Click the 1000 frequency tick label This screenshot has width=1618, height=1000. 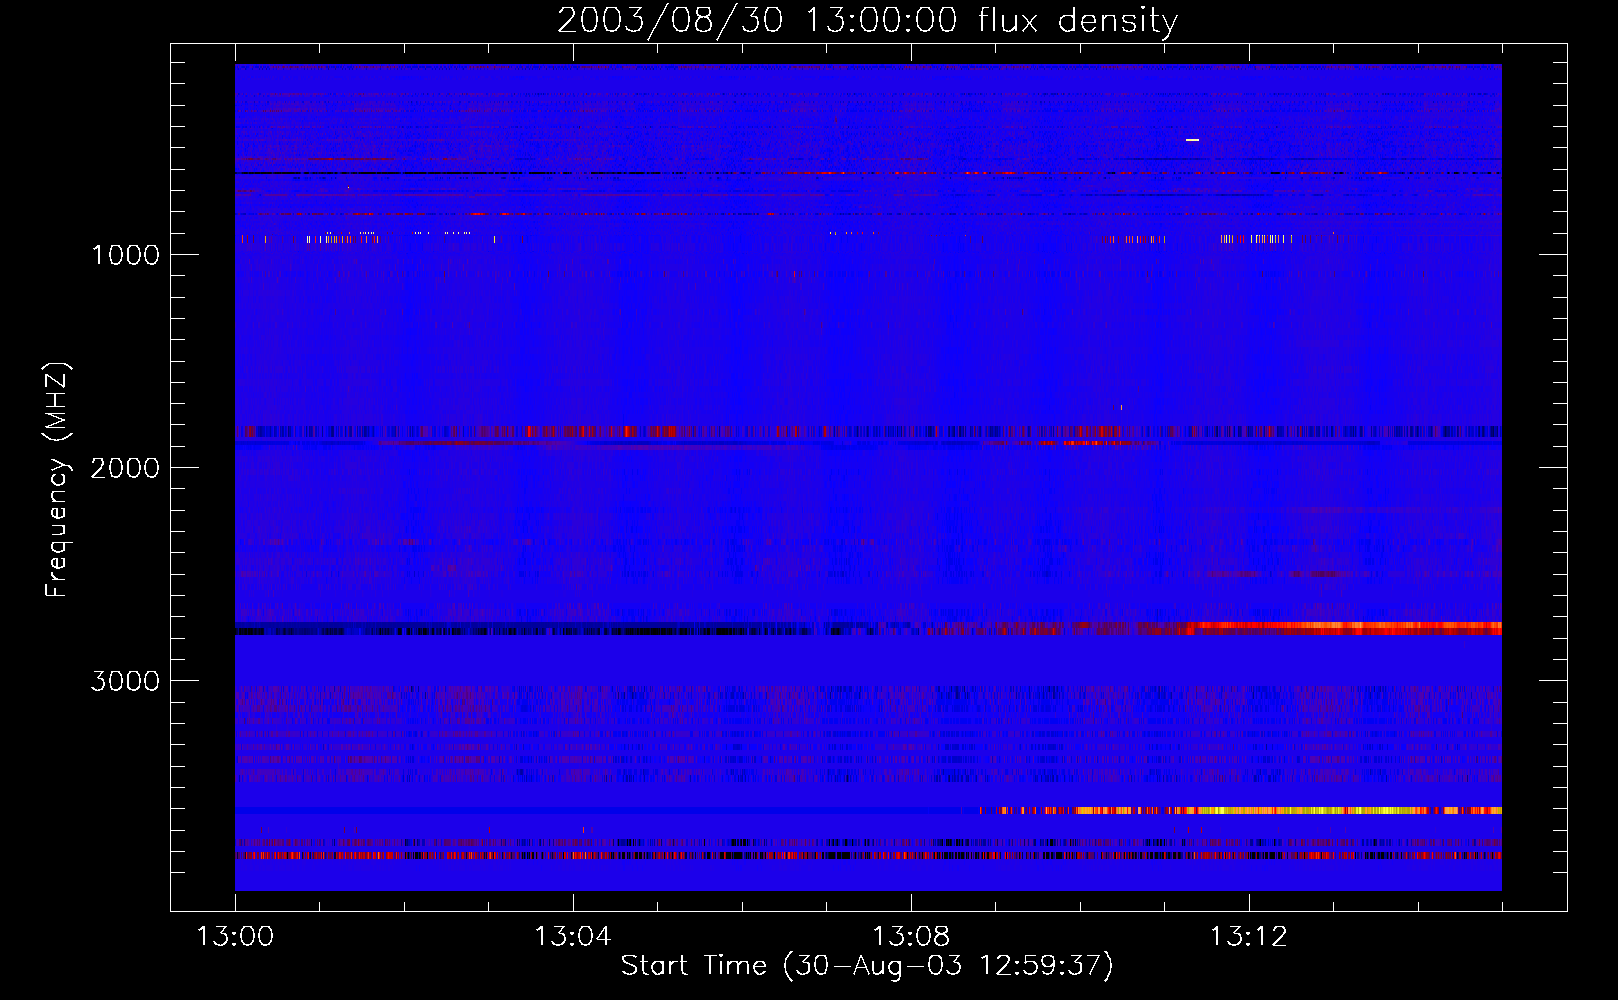125,255
